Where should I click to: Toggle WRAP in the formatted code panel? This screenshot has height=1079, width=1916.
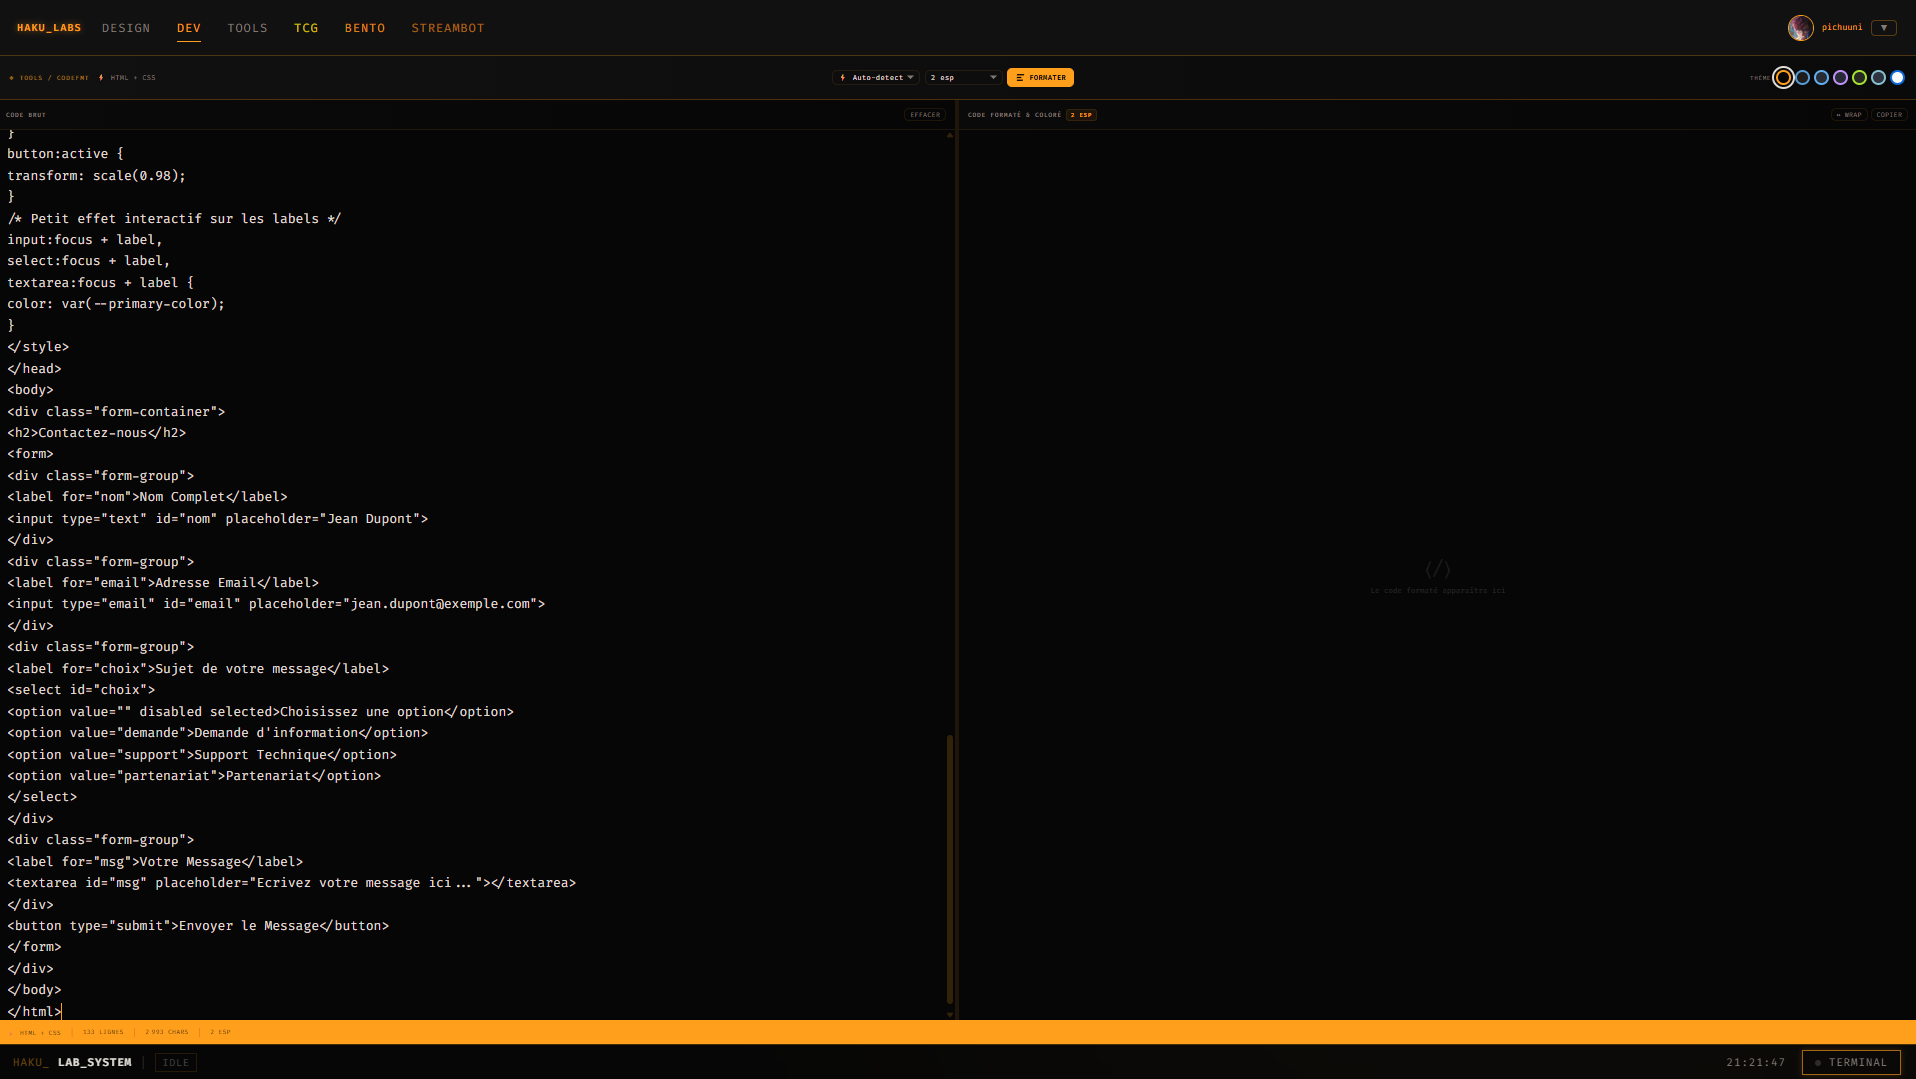coord(1849,114)
